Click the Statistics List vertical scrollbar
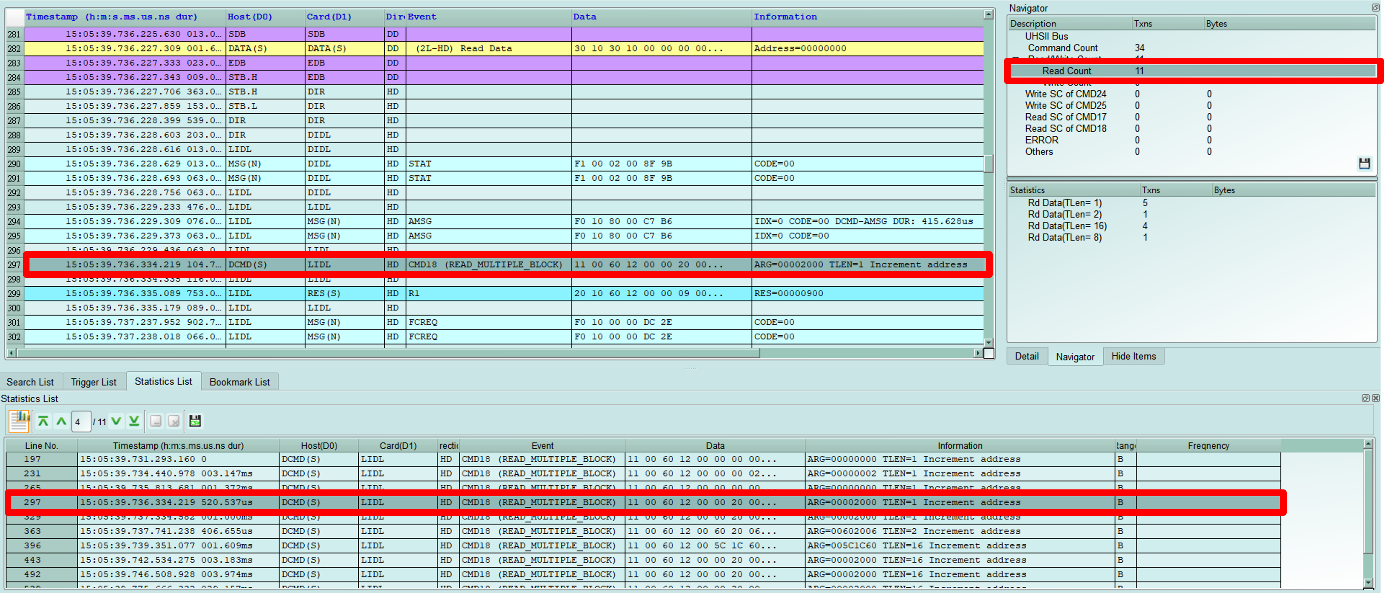Image resolution: width=1384 pixels, height=593 pixels. click(1369, 515)
